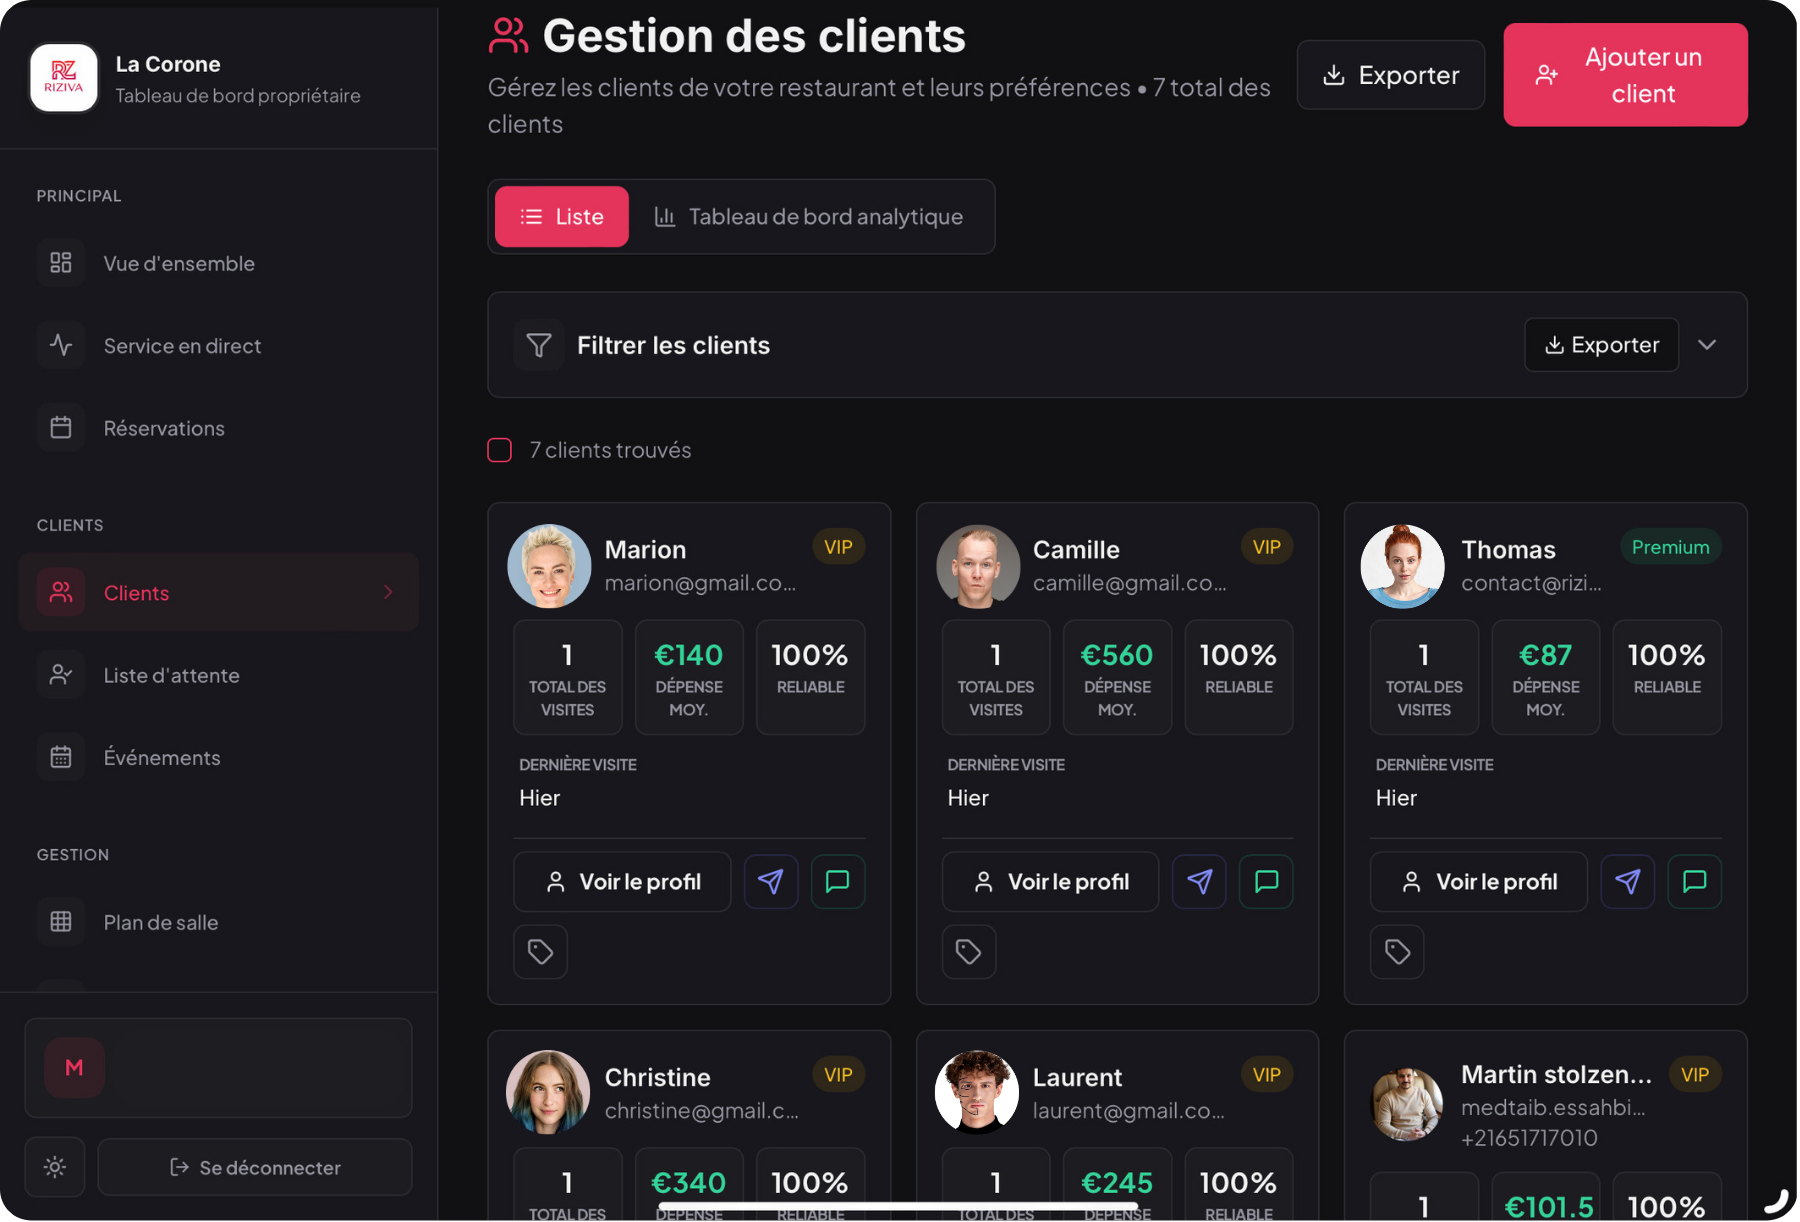This screenshot has width=1800, height=1222.
Task: Expand the Clients submenu arrow
Action: tap(389, 592)
